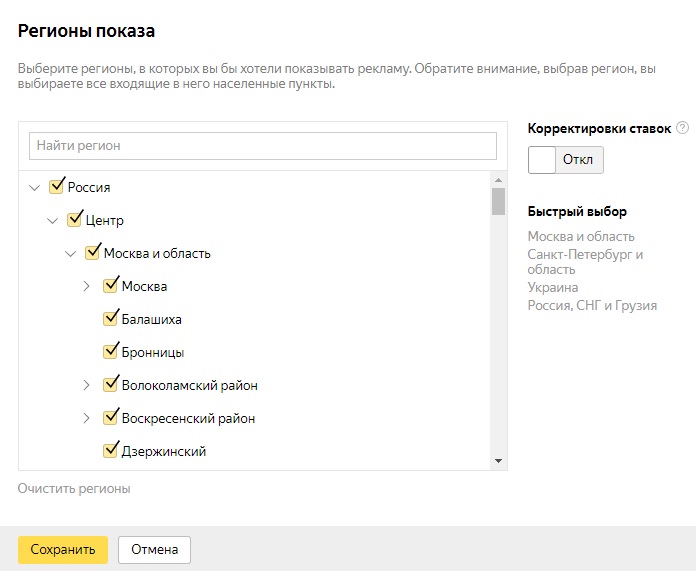Image resolution: width=696 pixels, height=571 pixels.
Task: Uncheck the Центр checkbox
Action: (x=74, y=219)
